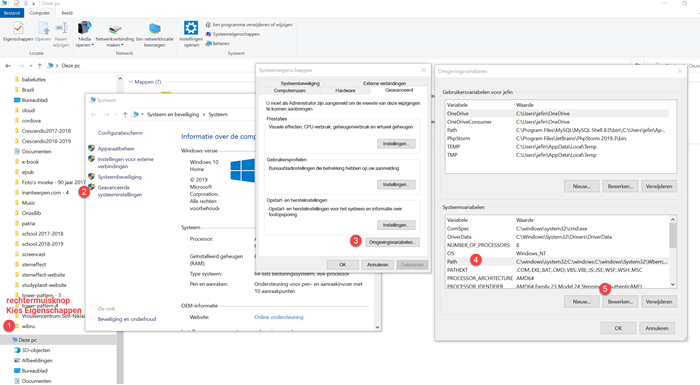Viewport: 700px width, 385px height.
Task: Click Beheren ribbon item
Action: [217, 43]
